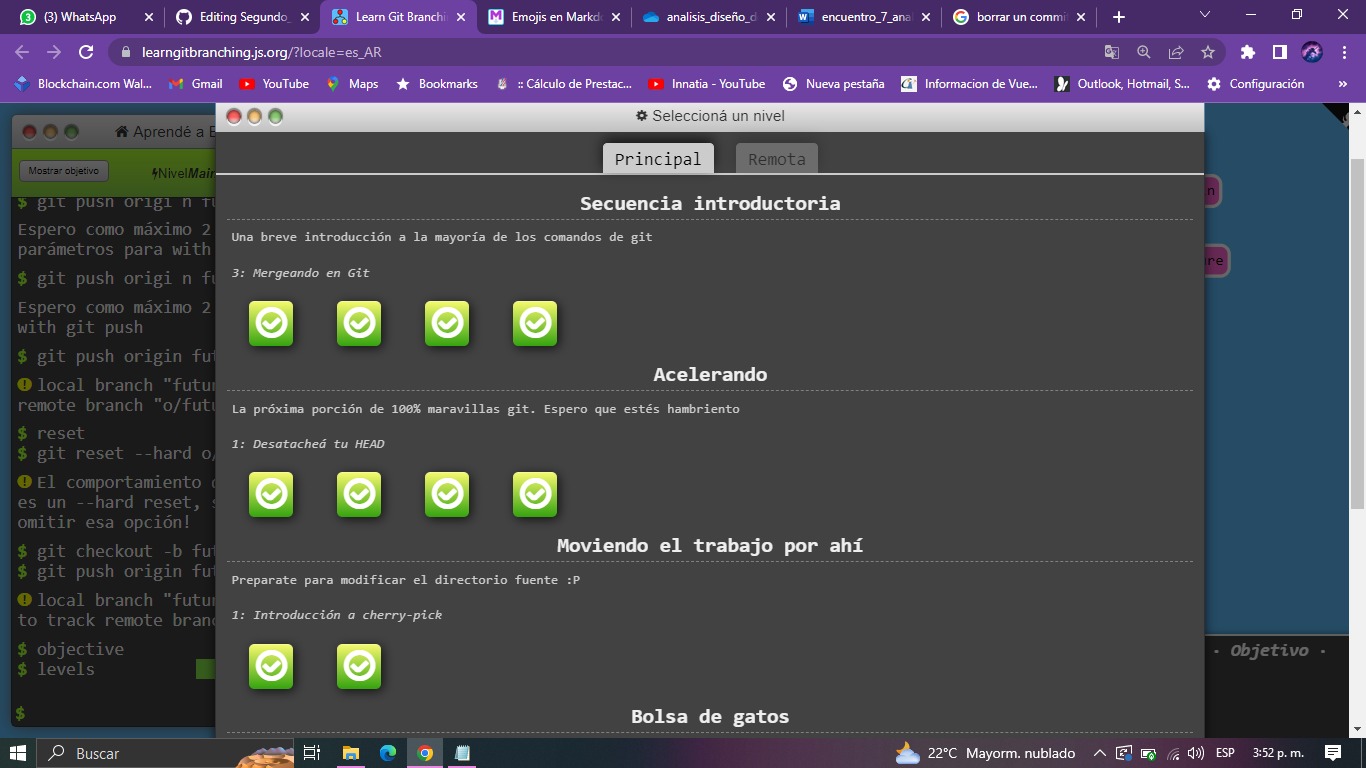Select the fourth level under Mergeando en Git

tap(535, 322)
